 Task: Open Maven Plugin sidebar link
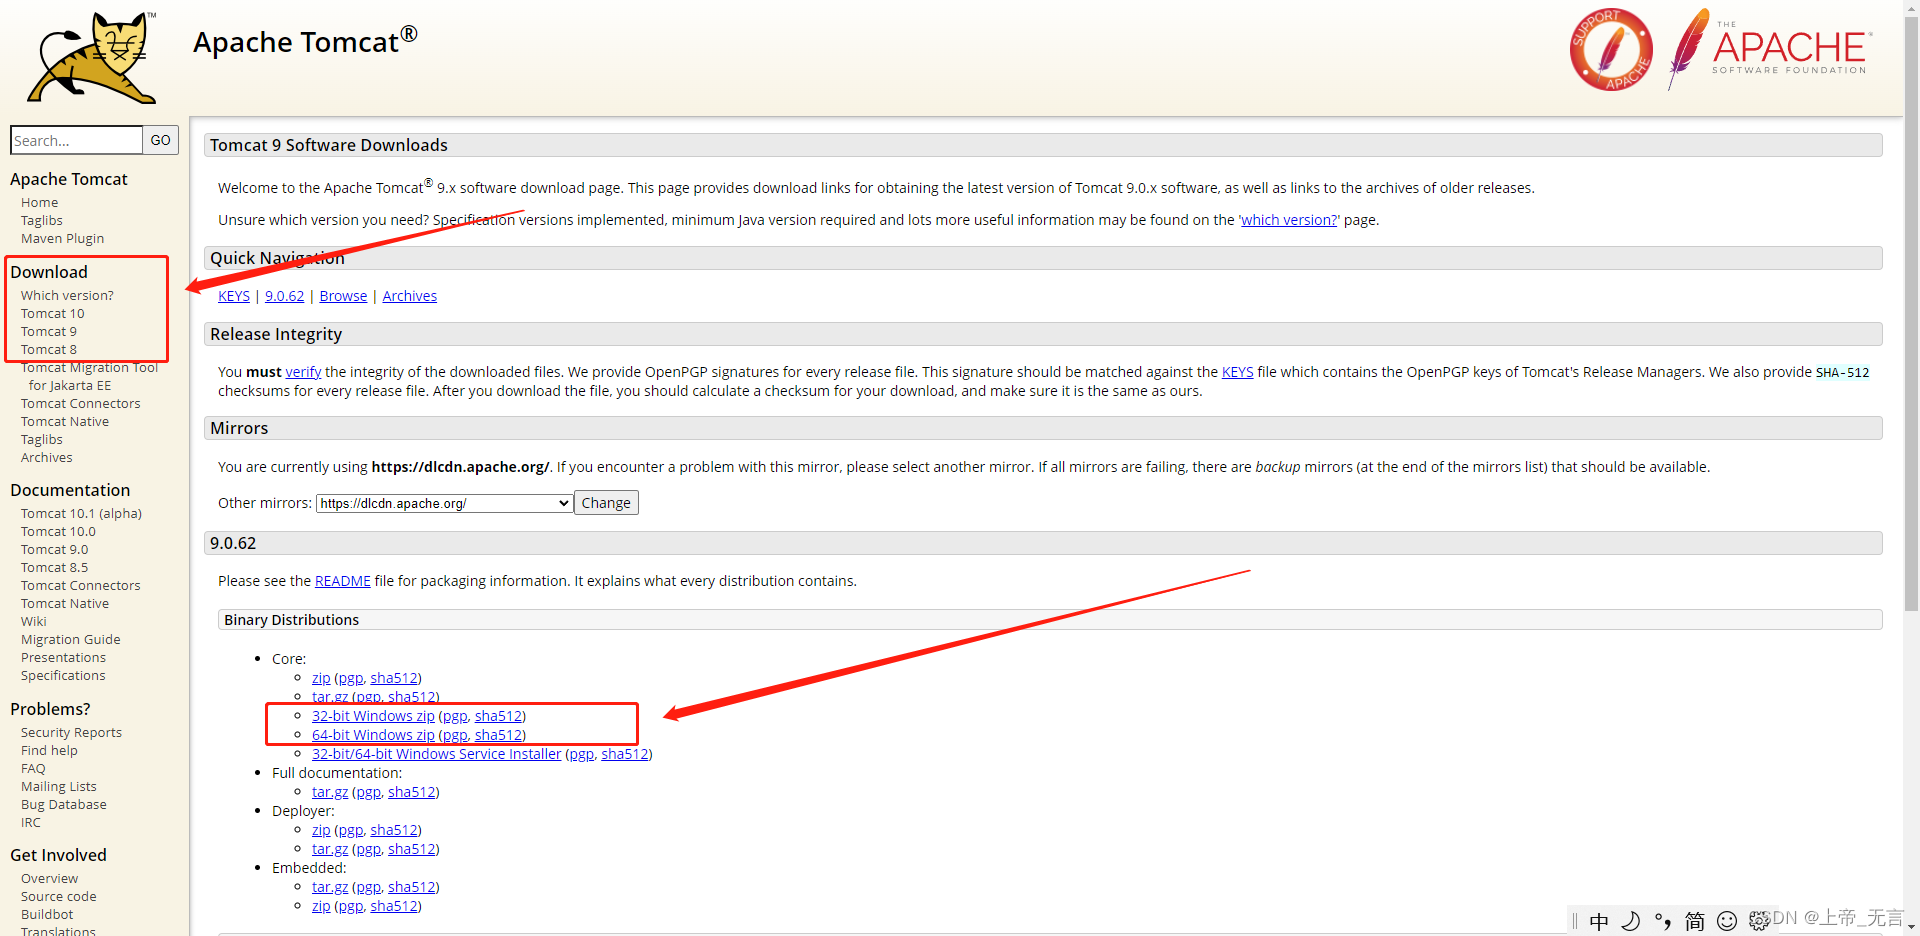pos(62,238)
